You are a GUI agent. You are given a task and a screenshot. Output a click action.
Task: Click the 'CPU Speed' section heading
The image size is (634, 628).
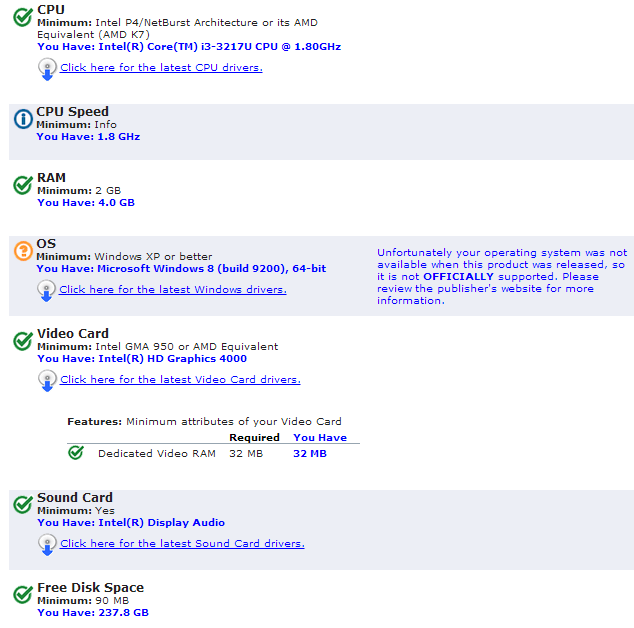click(x=73, y=112)
